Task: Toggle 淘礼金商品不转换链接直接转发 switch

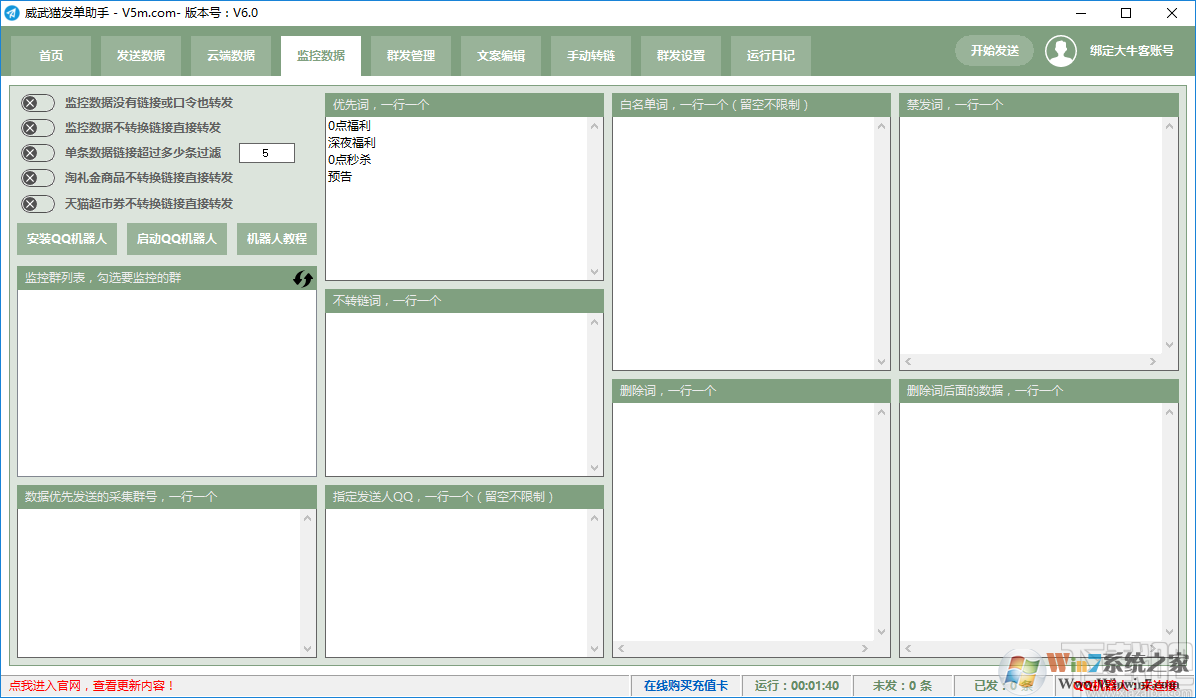Action: (37, 179)
